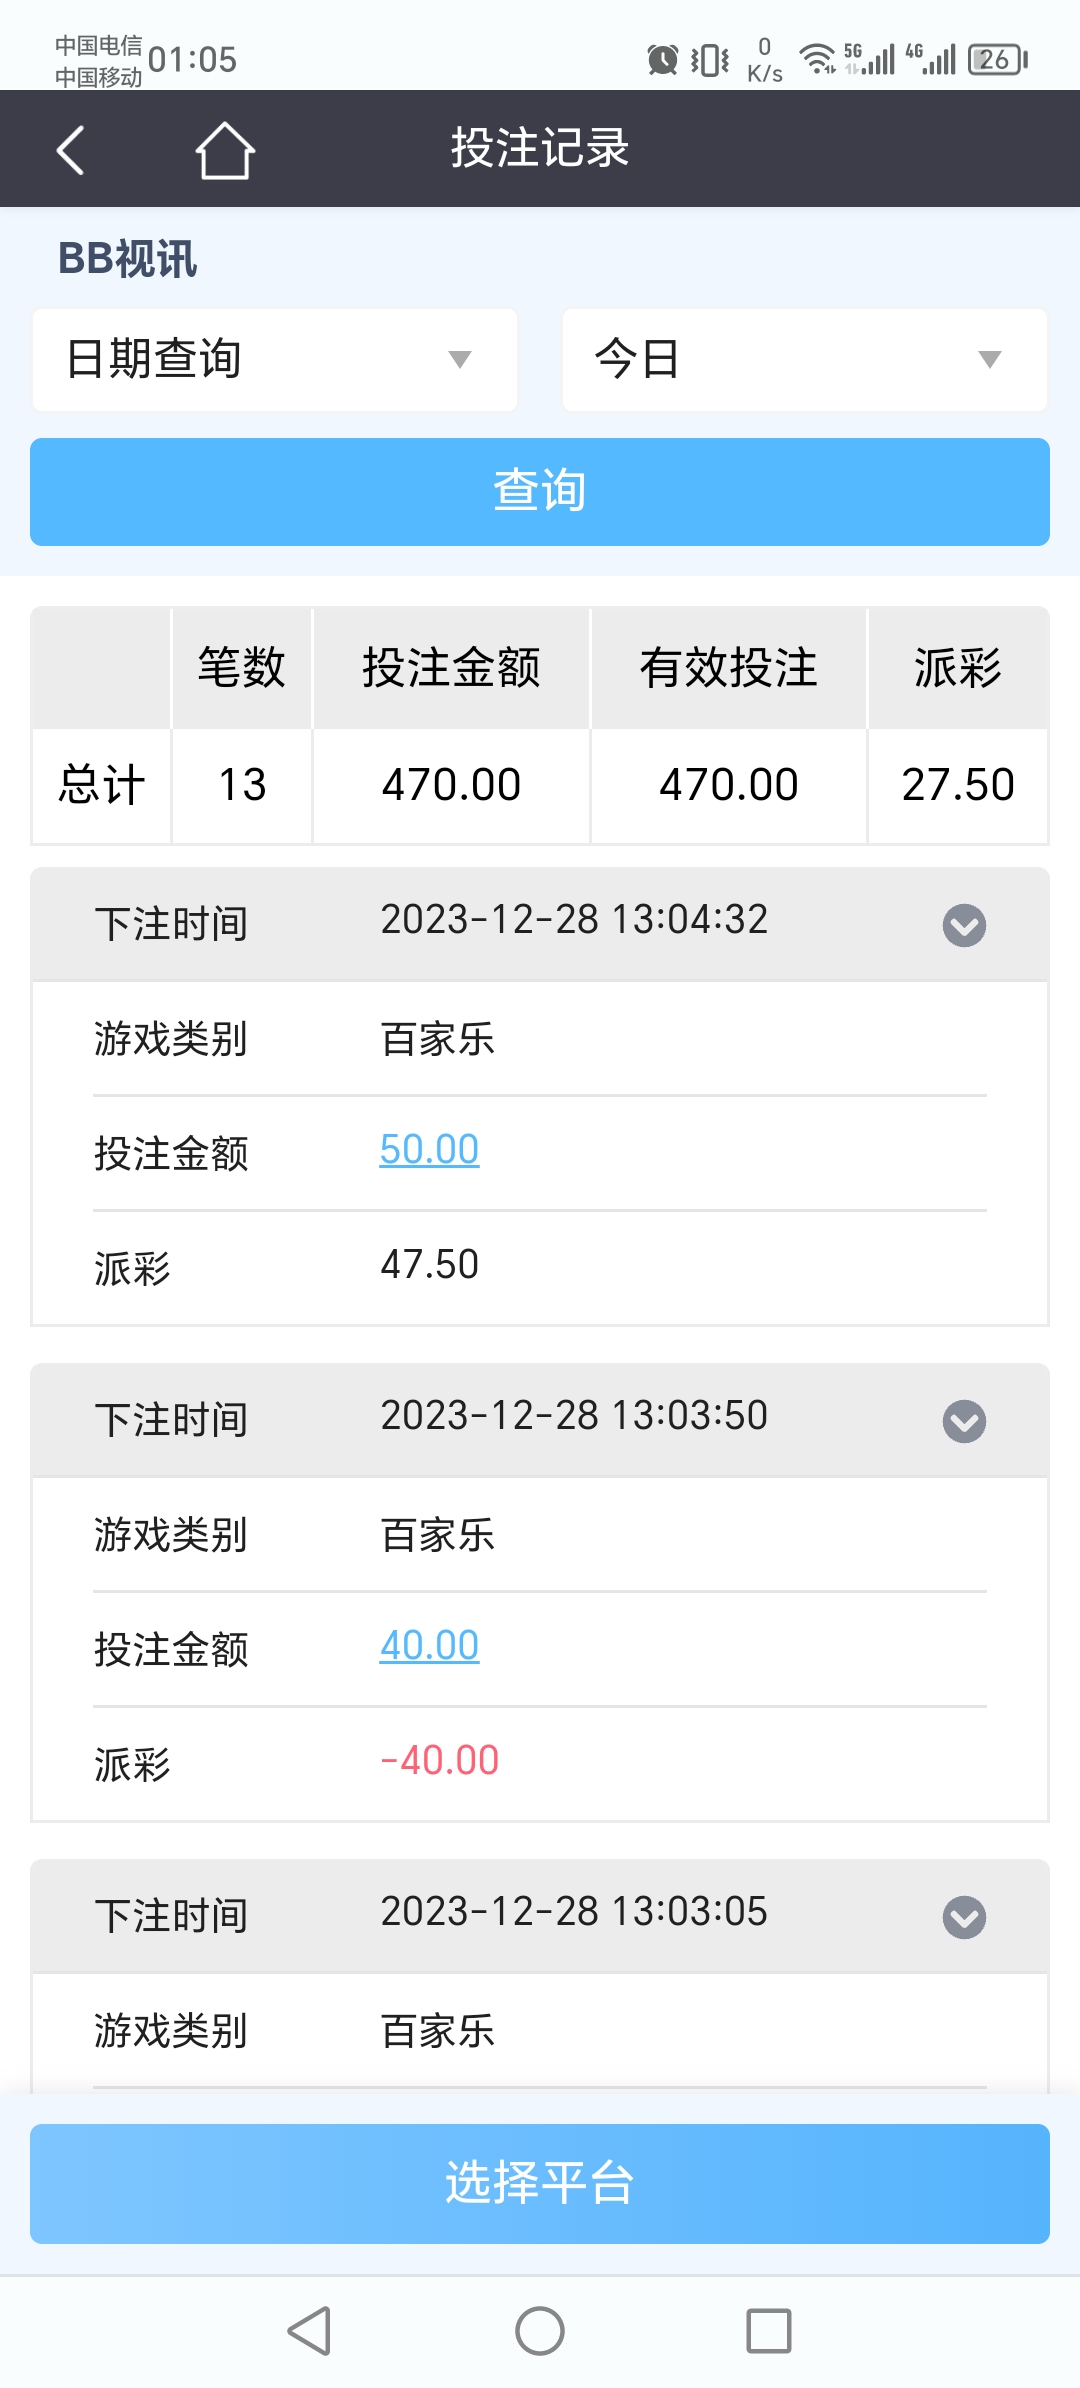Viewport: 1080px width, 2388px height.
Task: Go to home via house icon
Action: (x=225, y=150)
